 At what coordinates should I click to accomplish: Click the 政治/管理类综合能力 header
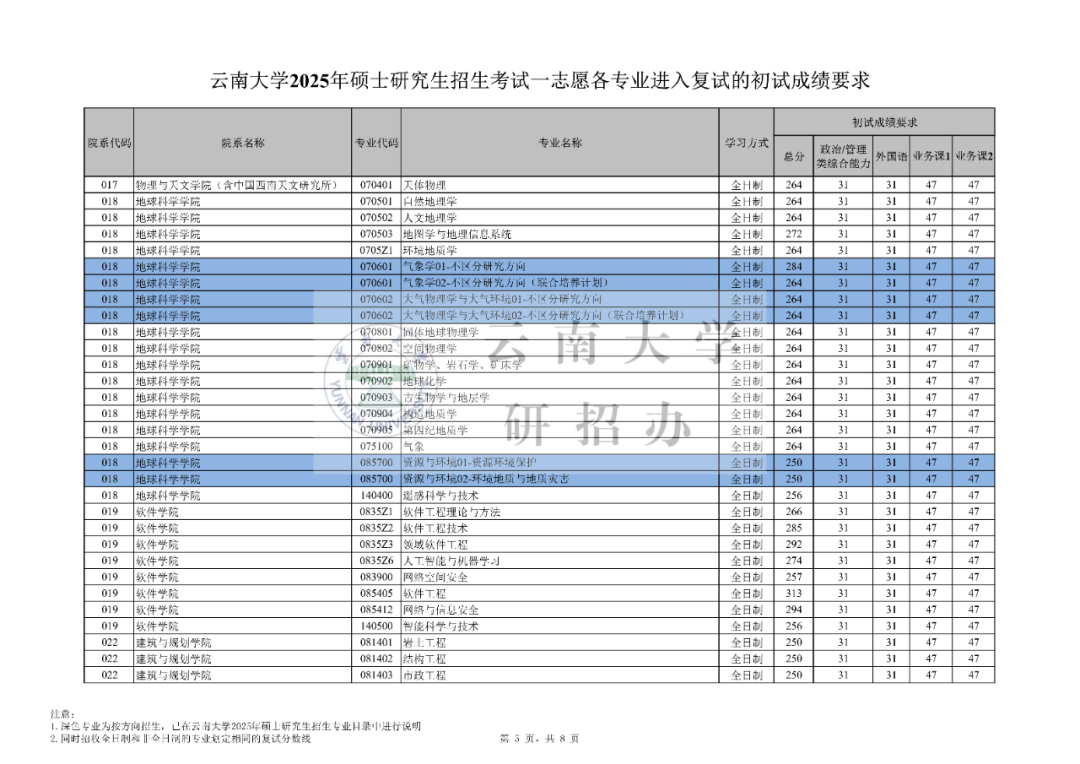pos(843,156)
